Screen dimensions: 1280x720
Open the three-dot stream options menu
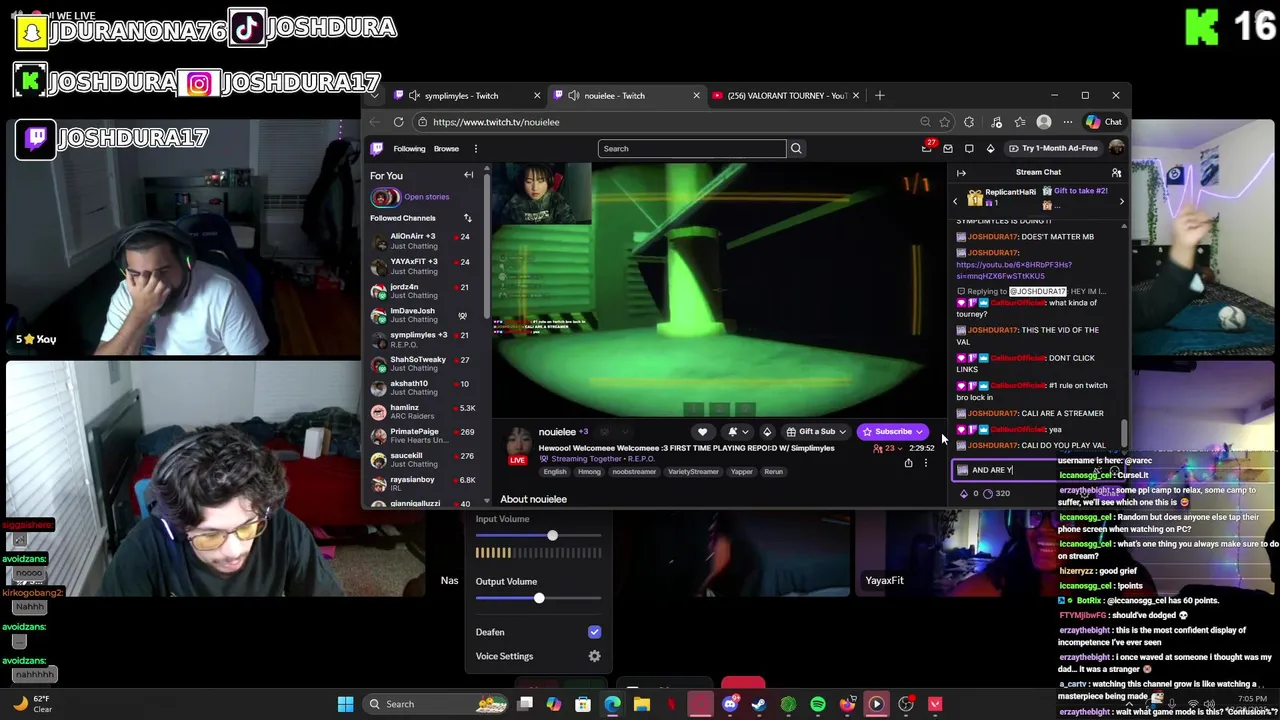pos(925,463)
